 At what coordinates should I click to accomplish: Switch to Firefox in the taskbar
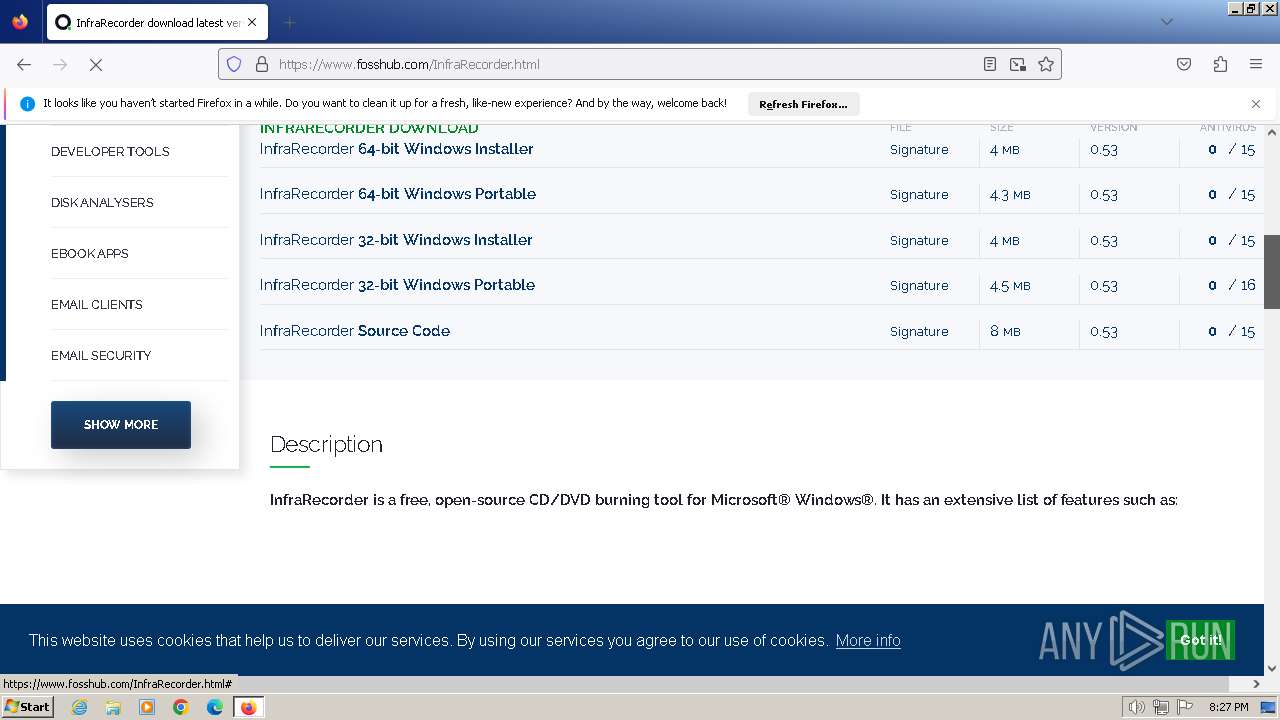point(248,707)
